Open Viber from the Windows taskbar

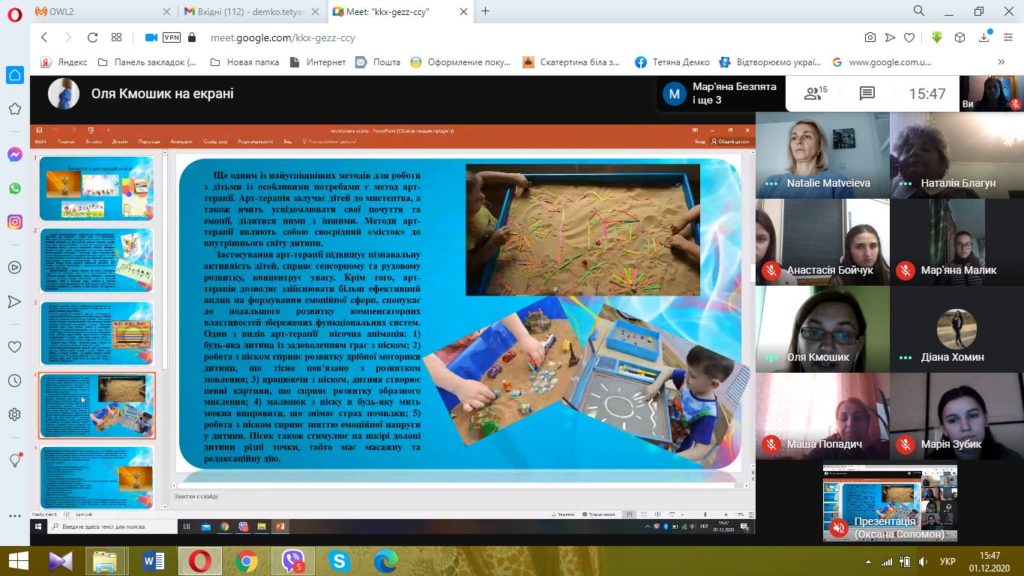292,561
